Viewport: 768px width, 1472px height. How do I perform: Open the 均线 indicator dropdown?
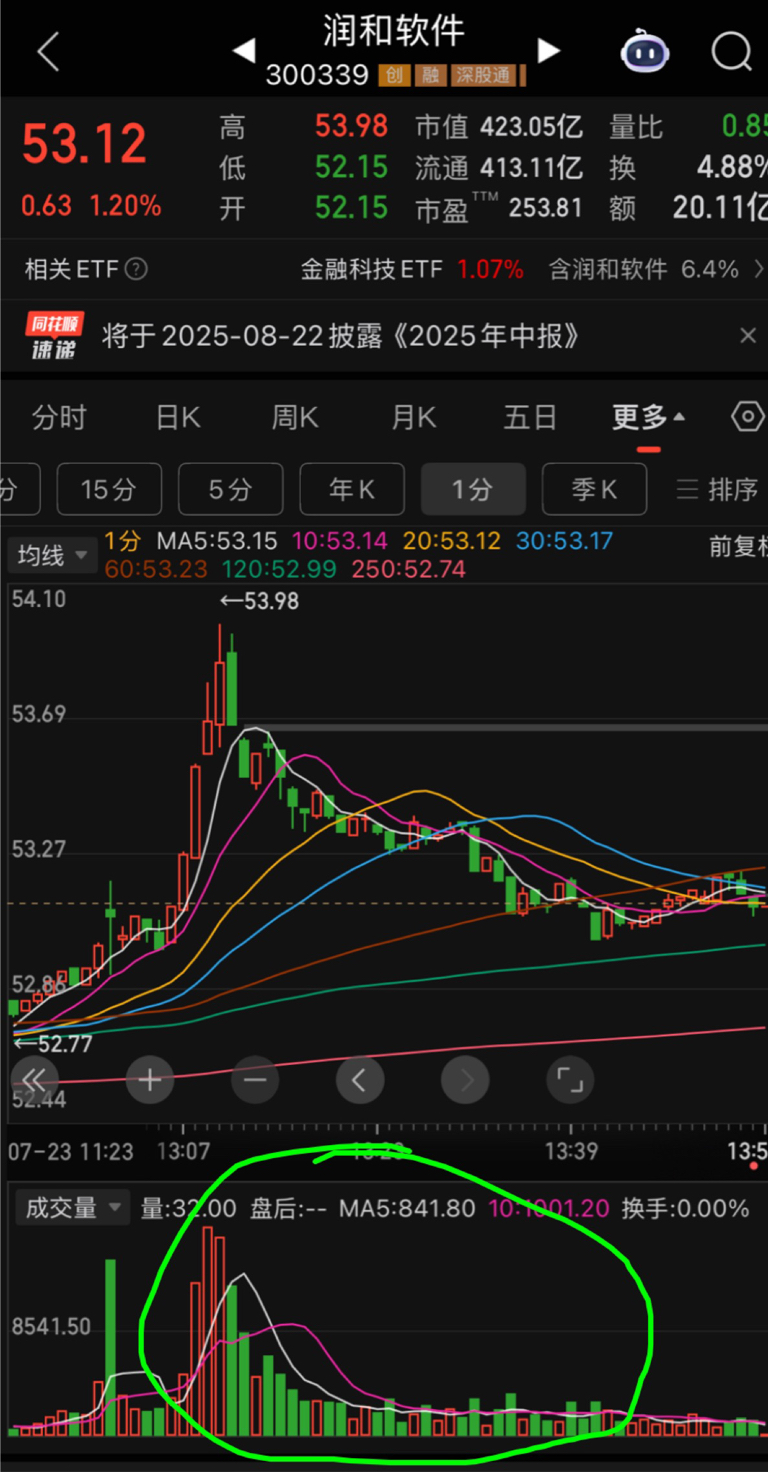[53, 555]
